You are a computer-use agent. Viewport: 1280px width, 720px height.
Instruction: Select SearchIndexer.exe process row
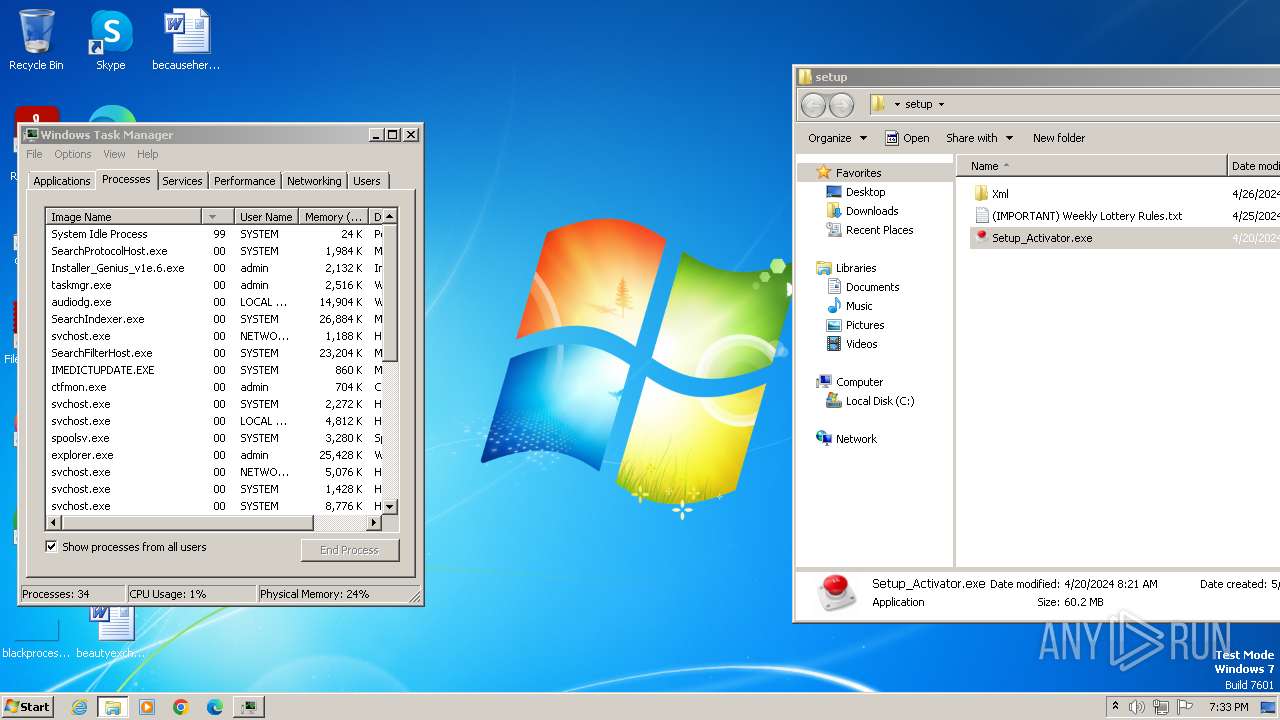coord(214,319)
